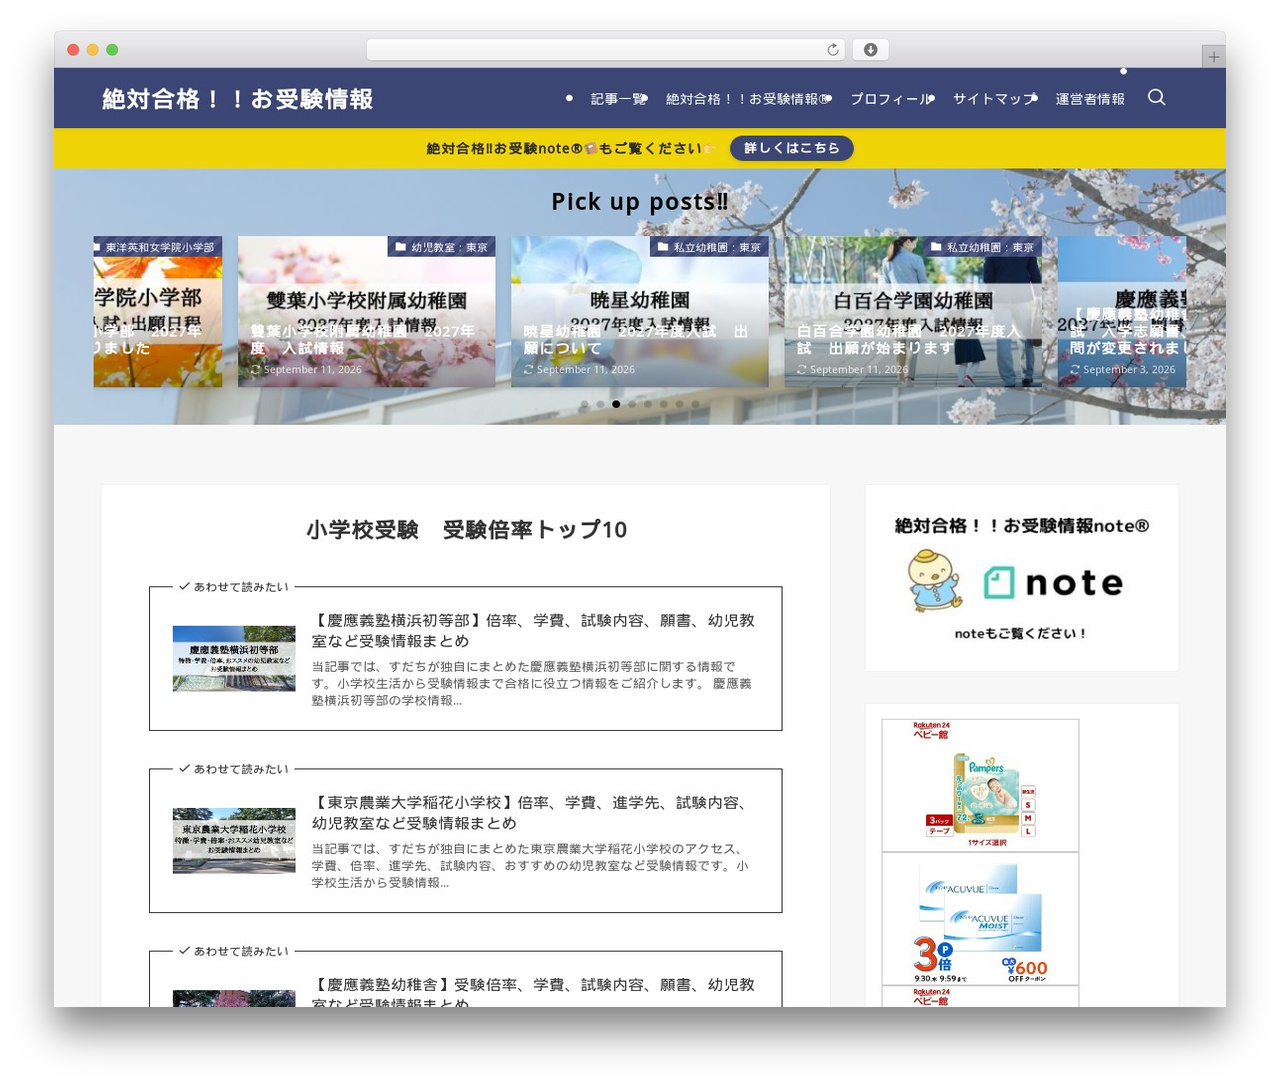Go to the last carousel slide dot
The height and width of the screenshot is (1084, 1280).
pyautogui.click(x=696, y=404)
